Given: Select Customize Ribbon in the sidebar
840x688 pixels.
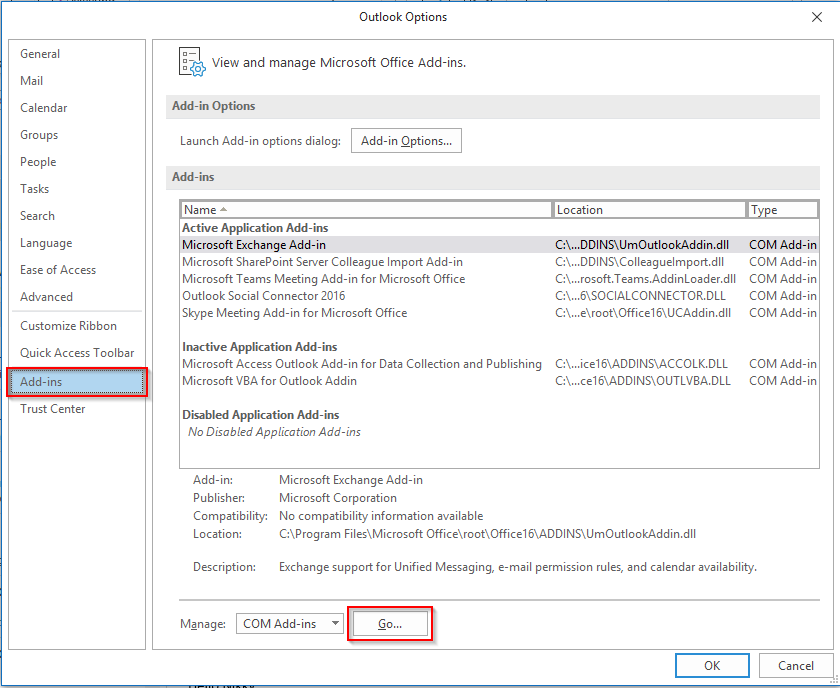Looking at the screenshot, I should [62, 325].
